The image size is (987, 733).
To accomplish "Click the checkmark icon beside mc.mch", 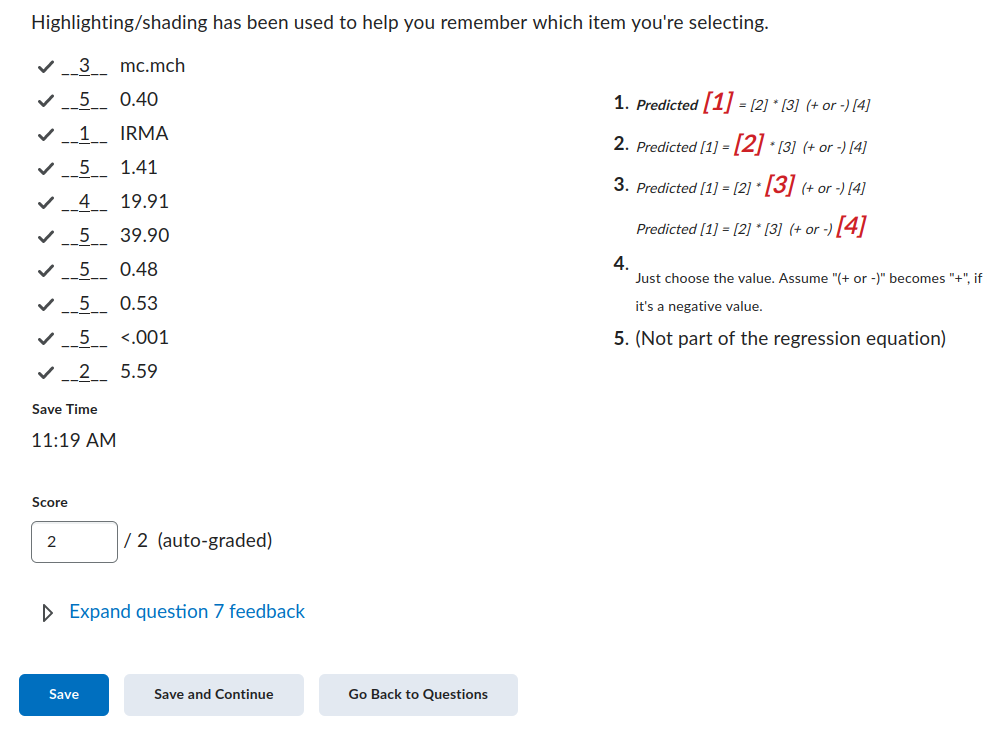I will [x=45, y=67].
